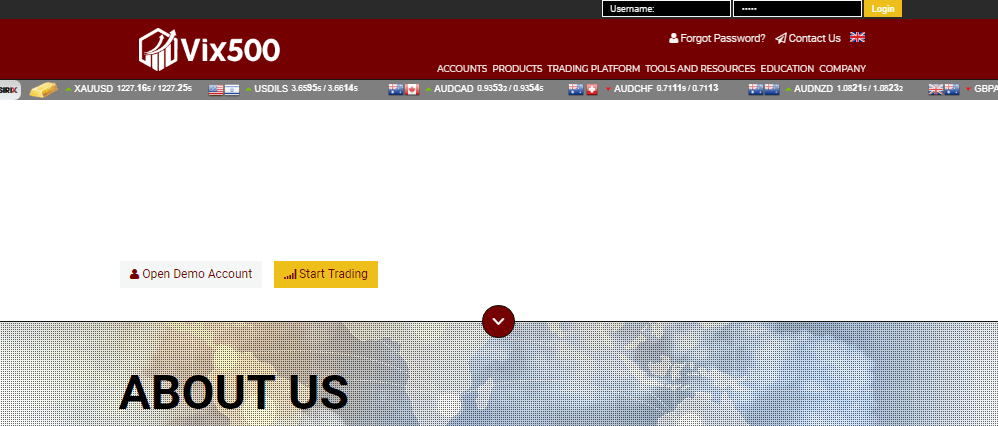
Task: Open the Trading Platform menu
Action: (x=593, y=69)
